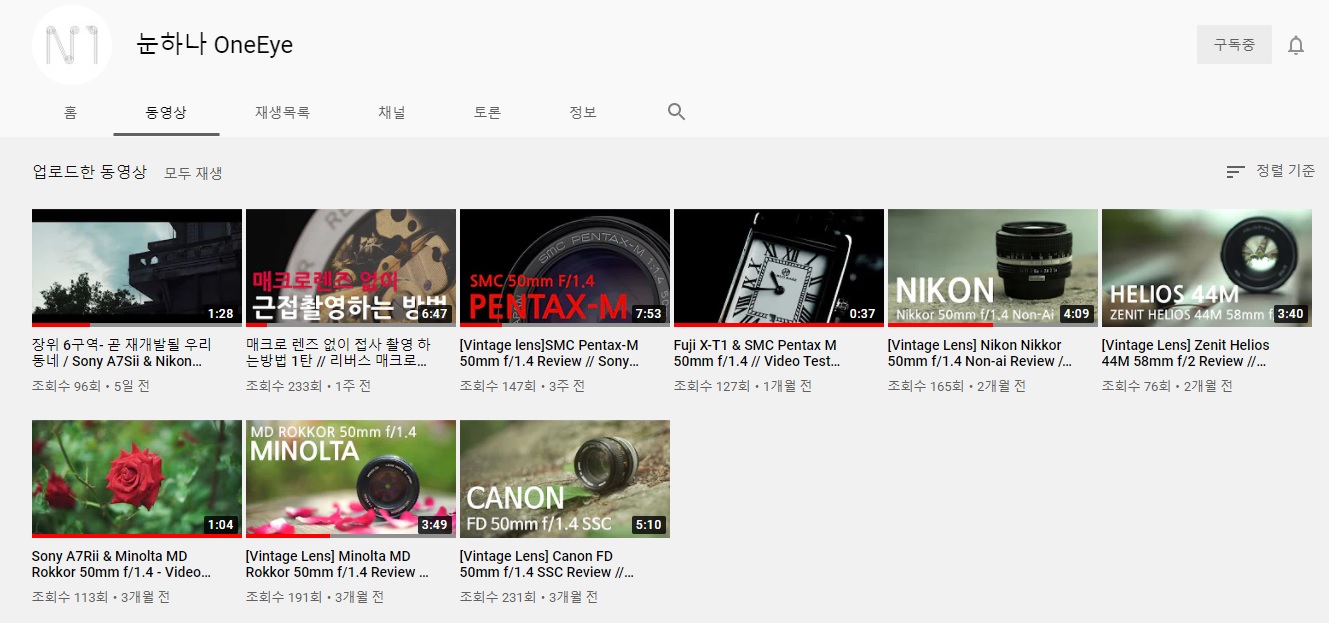Open the 장위 6구역 video thumbnail
The image size is (1329, 623).
pos(137,267)
